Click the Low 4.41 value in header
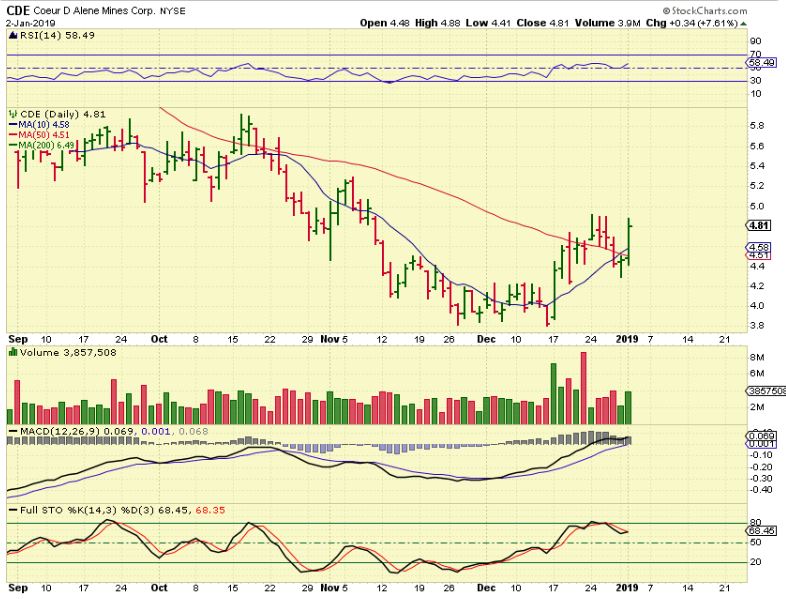Image resolution: width=786 pixels, height=599 pixels. 488,23
